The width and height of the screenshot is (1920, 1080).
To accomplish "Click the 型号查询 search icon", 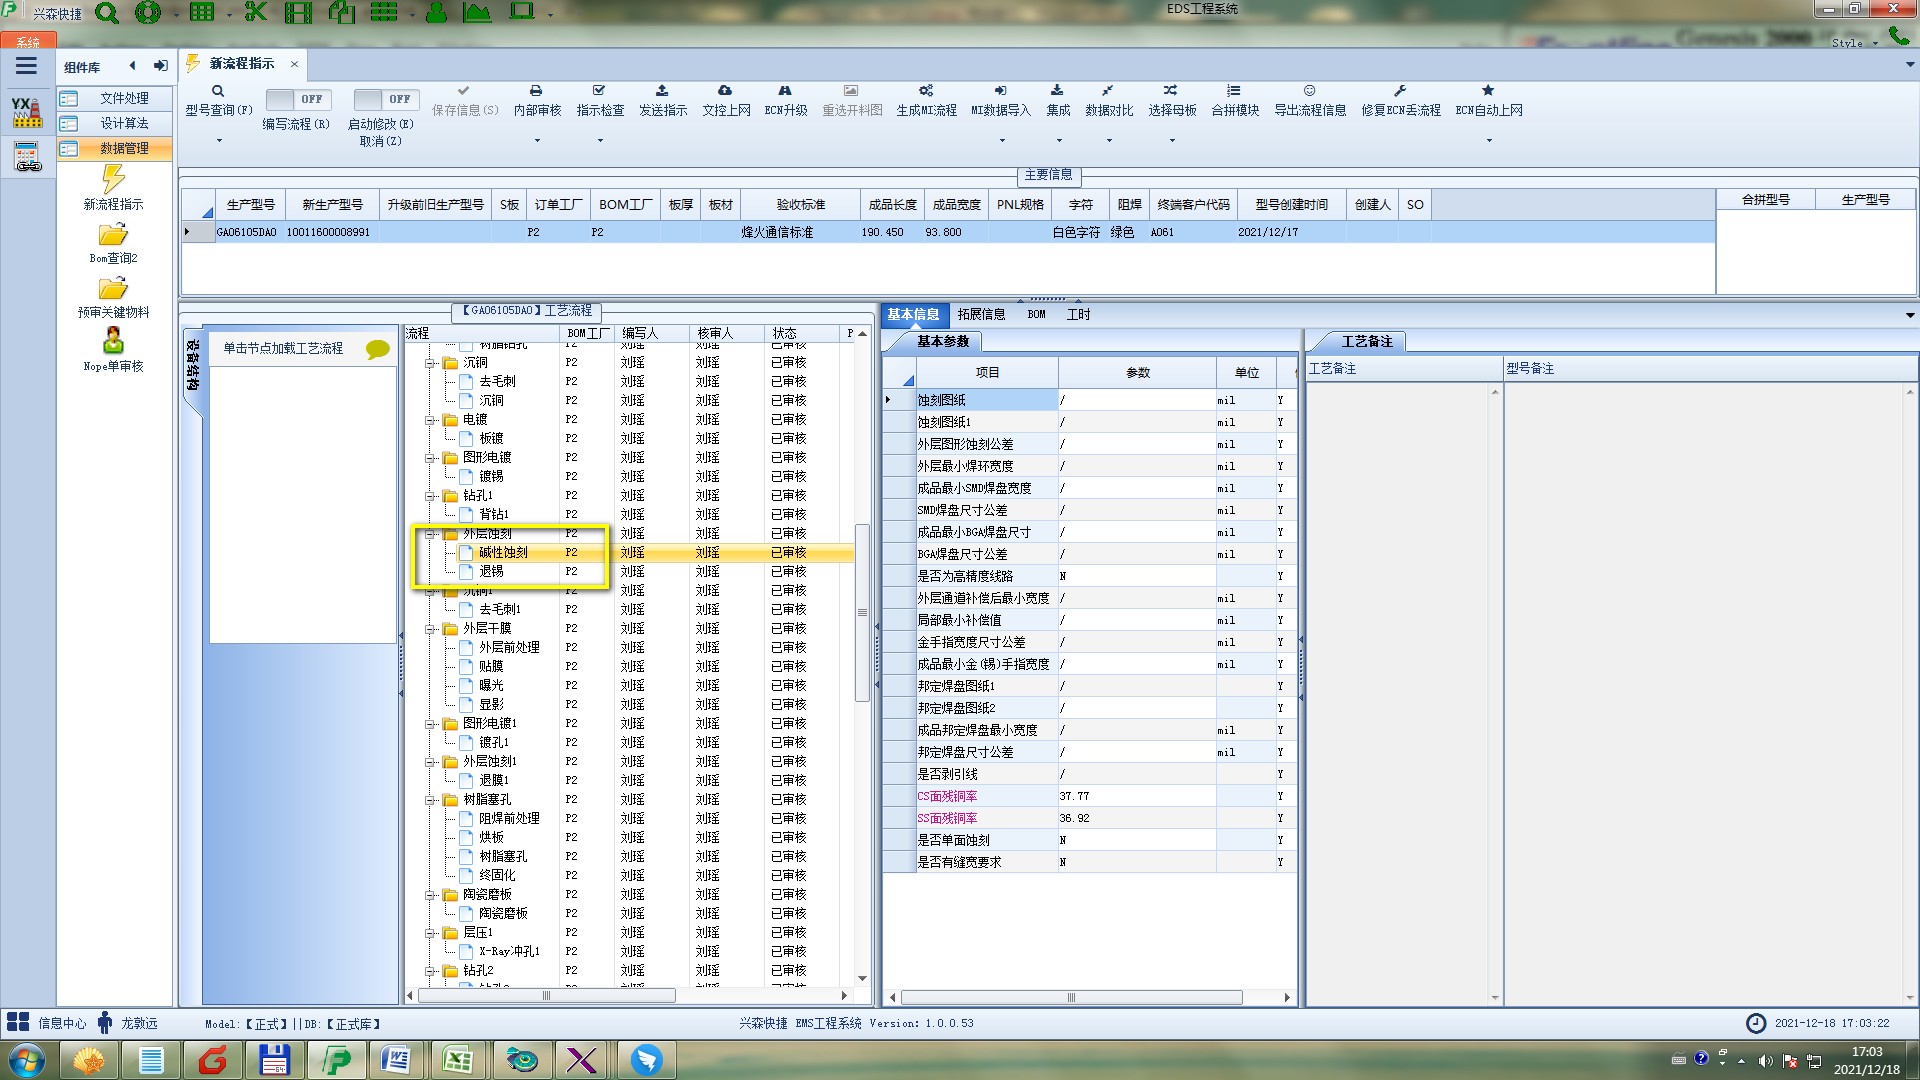I will pos(218,91).
